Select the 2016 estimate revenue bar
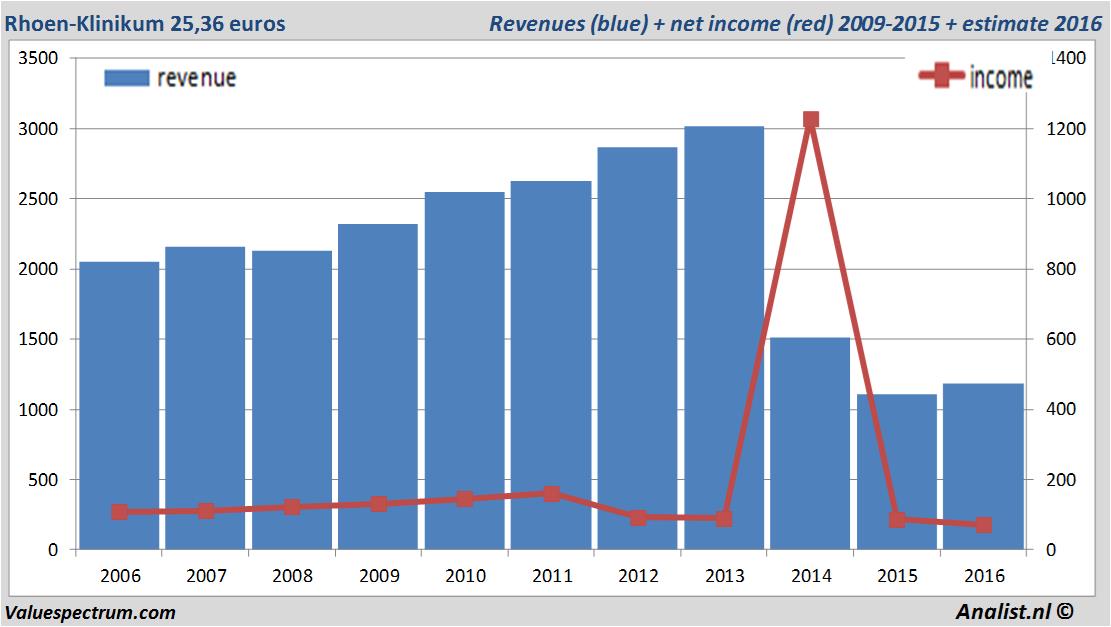The image size is (1111, 627). coord(983,467)
